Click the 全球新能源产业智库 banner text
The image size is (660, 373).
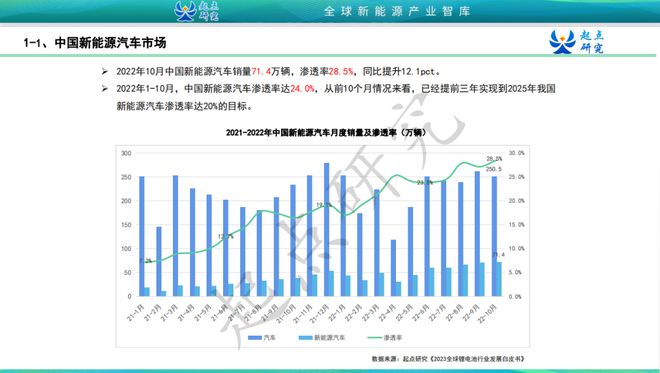point(397,11)
